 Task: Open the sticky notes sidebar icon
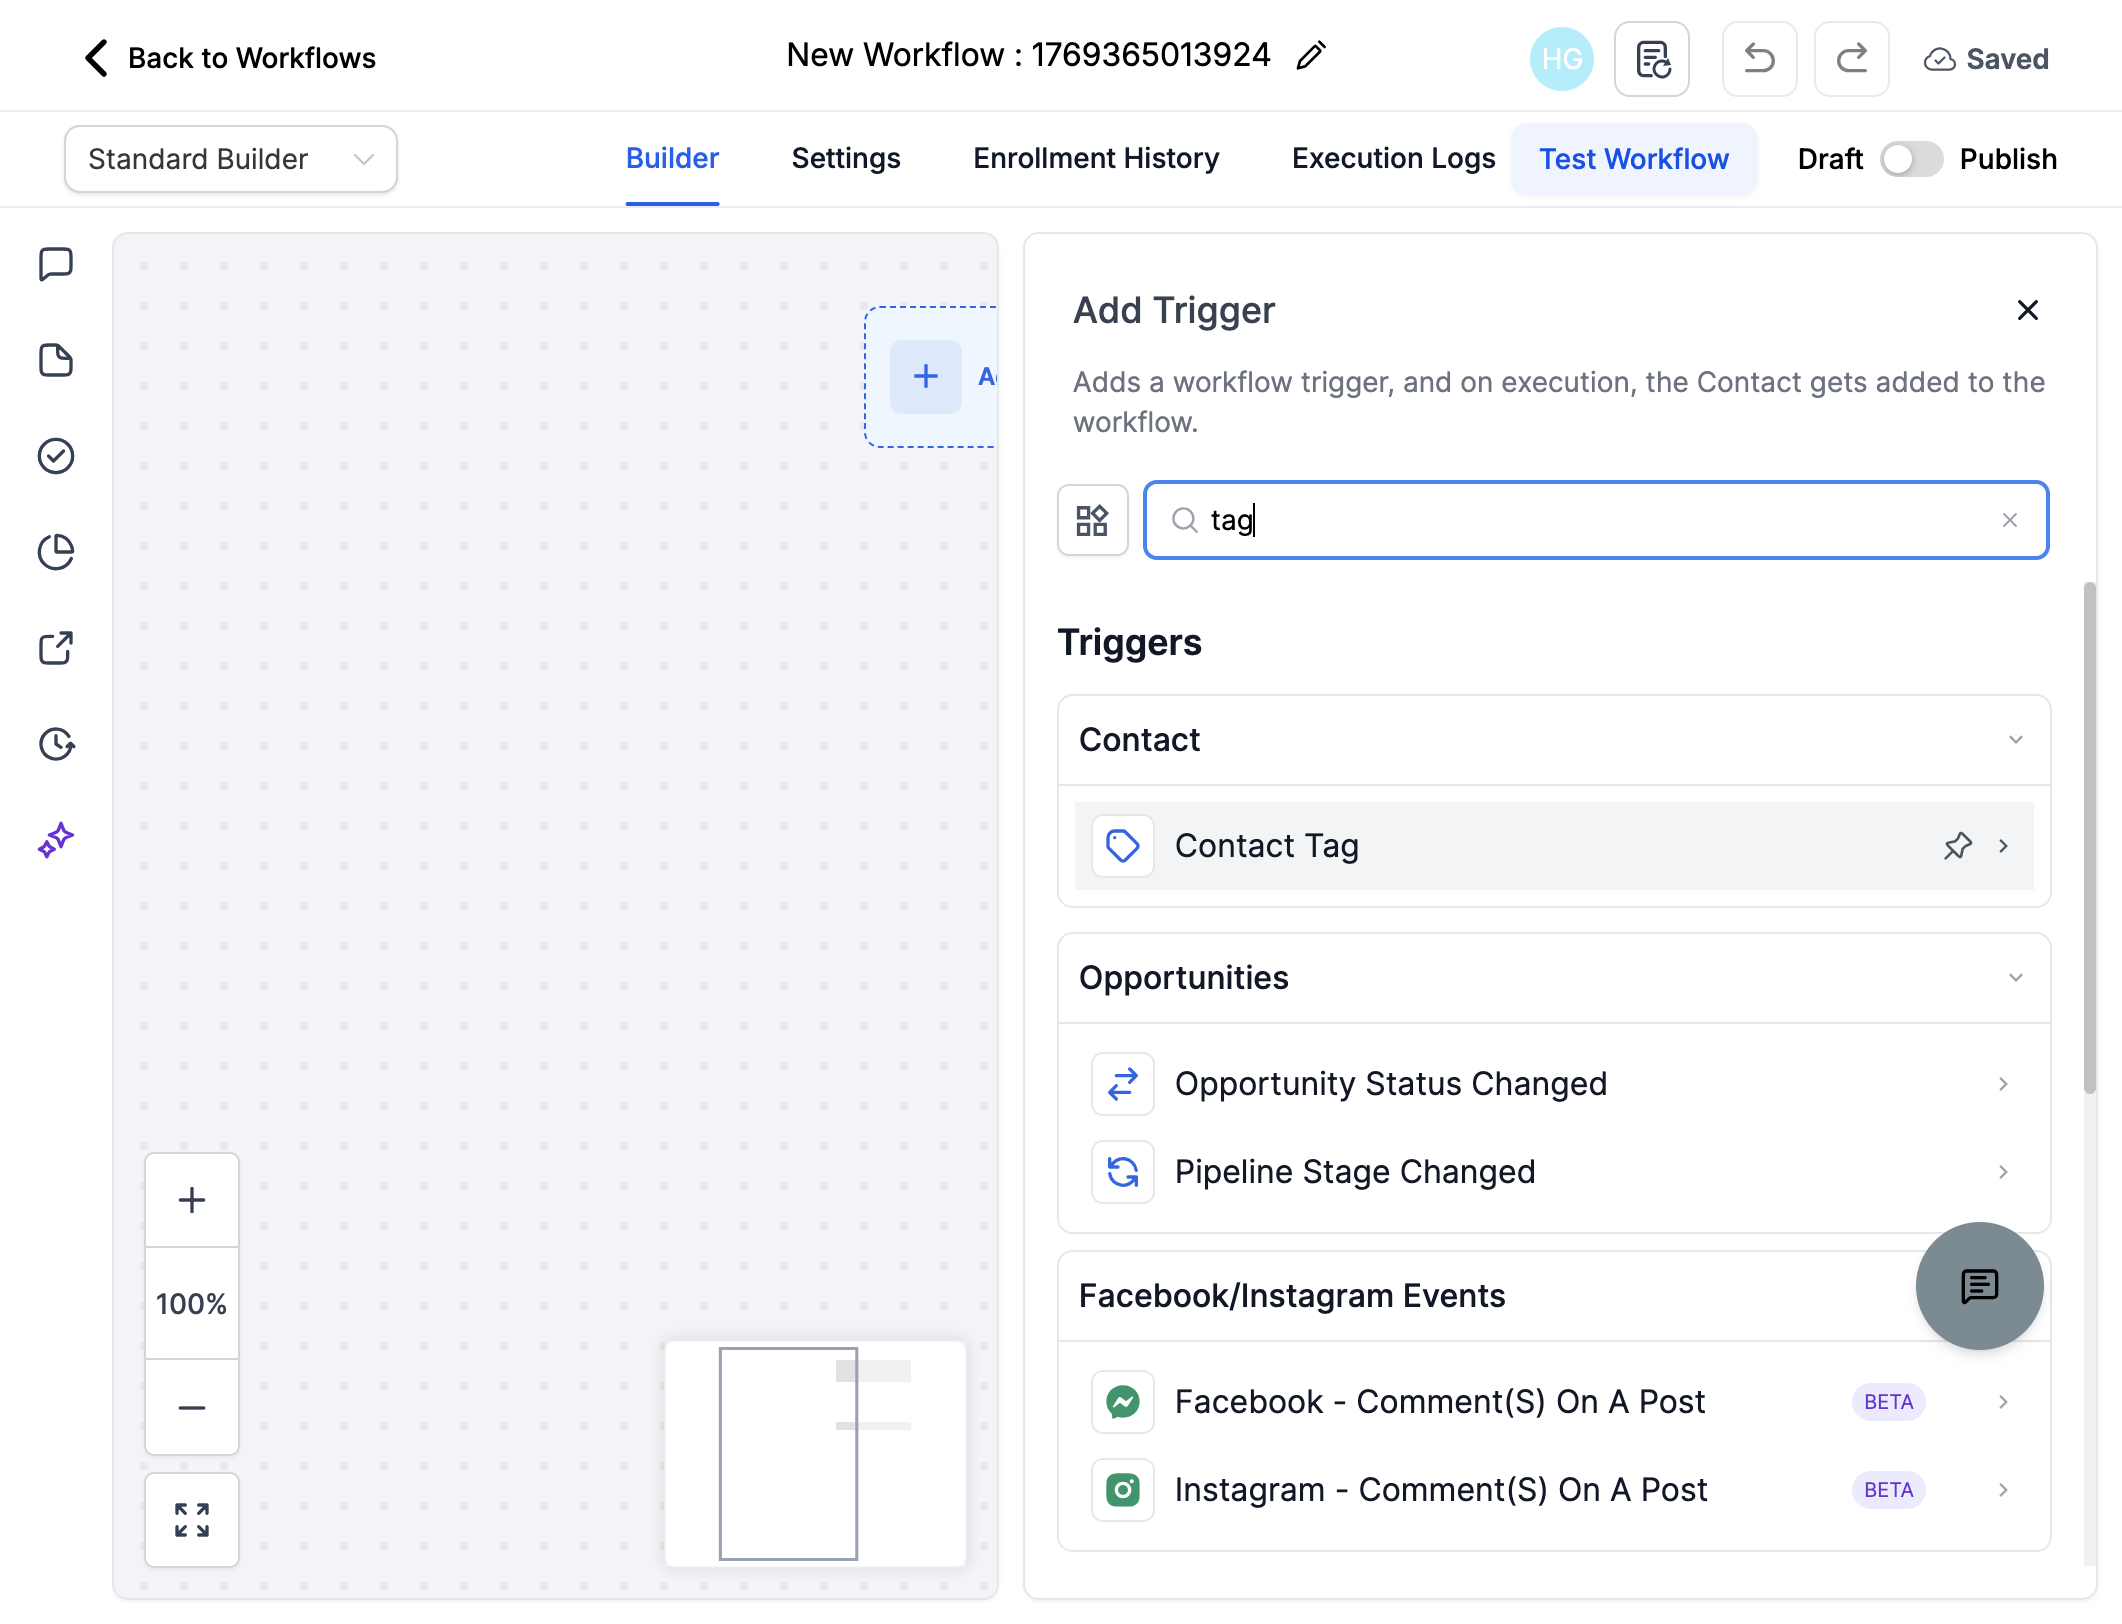click(56, 360)
